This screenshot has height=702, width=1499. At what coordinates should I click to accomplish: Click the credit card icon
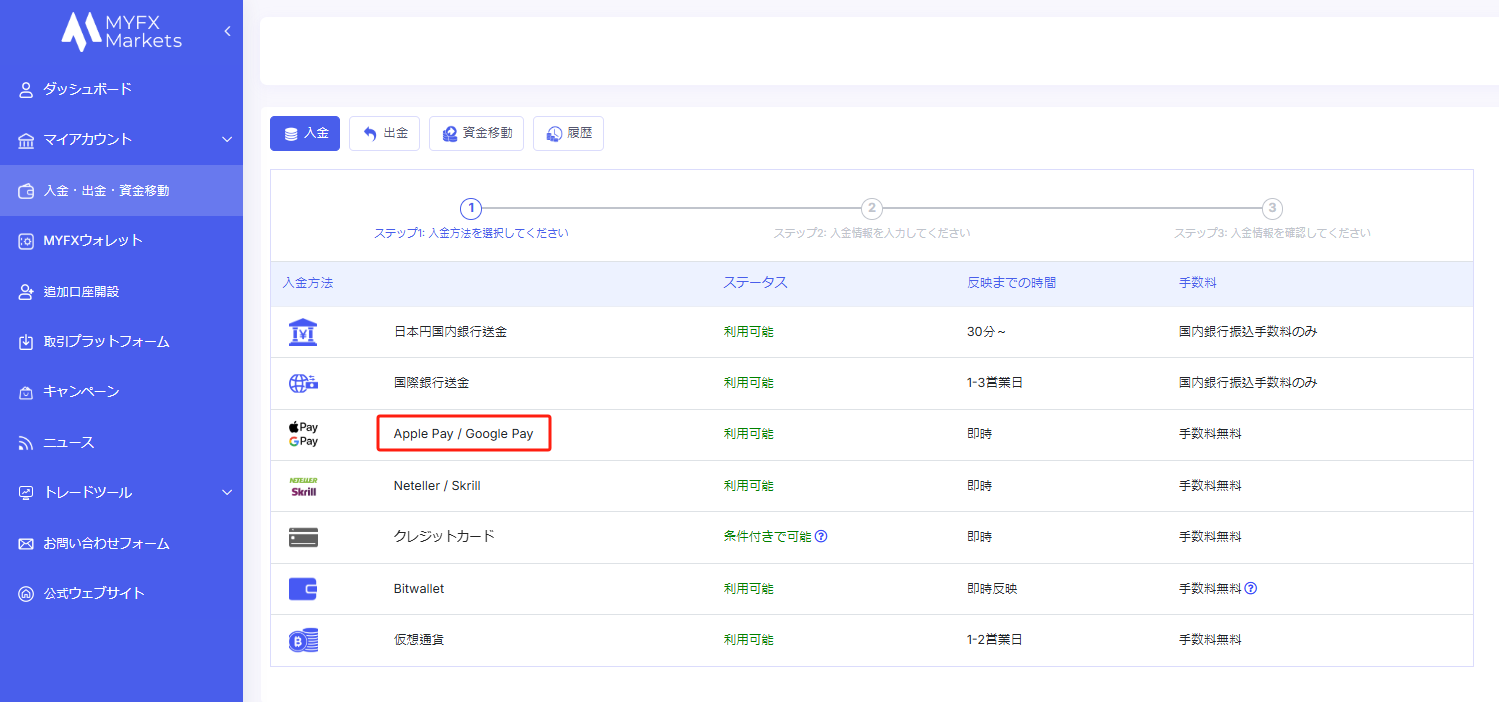pos(303,537)
